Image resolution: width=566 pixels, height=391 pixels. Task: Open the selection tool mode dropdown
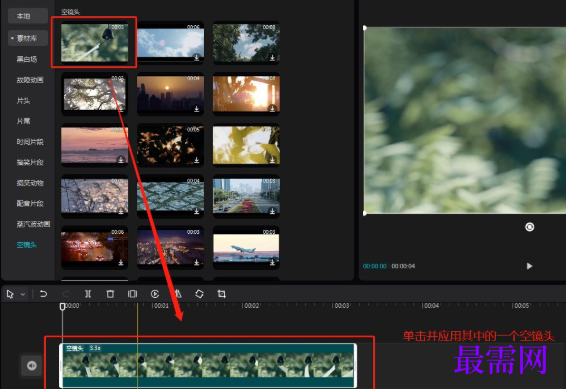coord(23,295)
